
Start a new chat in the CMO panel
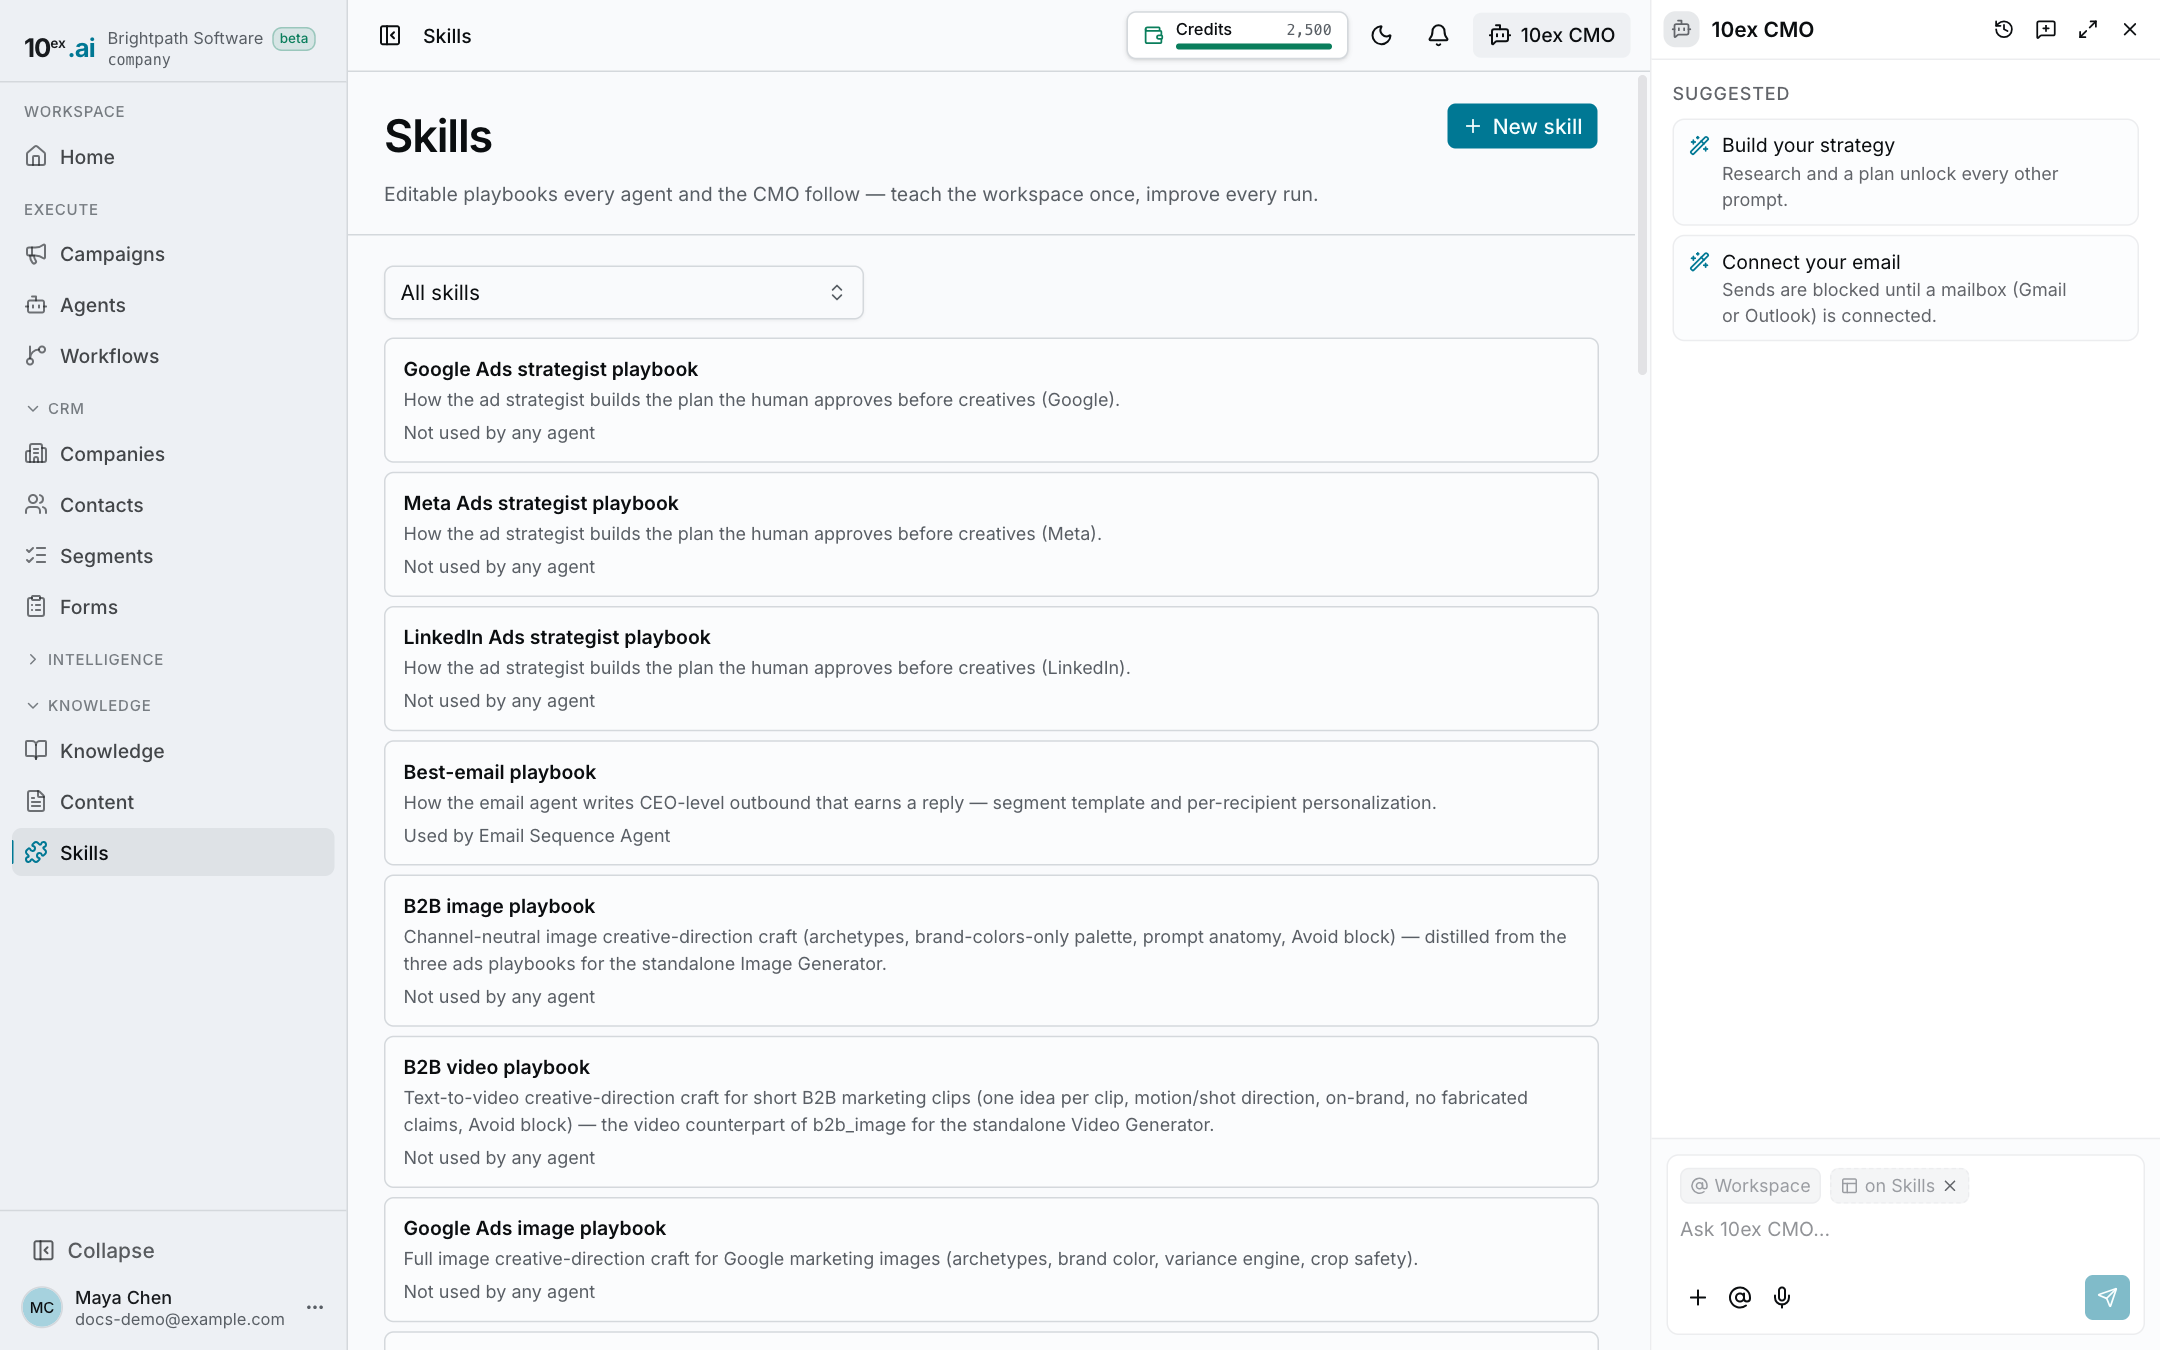(x=2046, y=30)
